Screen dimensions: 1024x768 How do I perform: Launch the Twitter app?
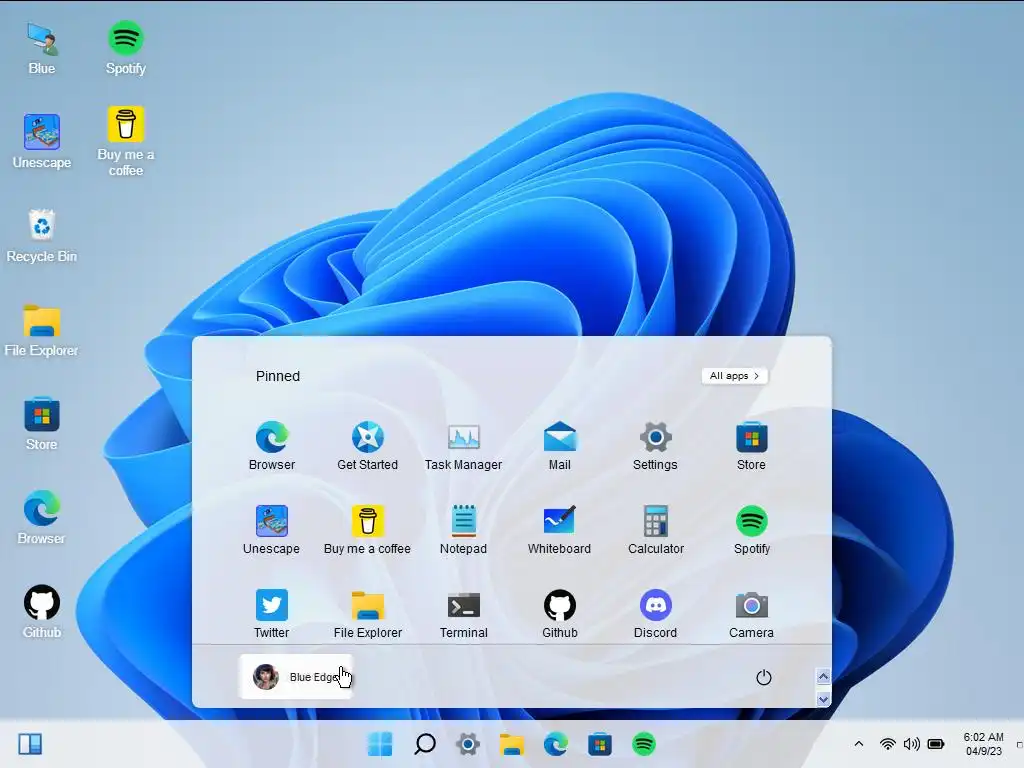(x=272, y=613)
